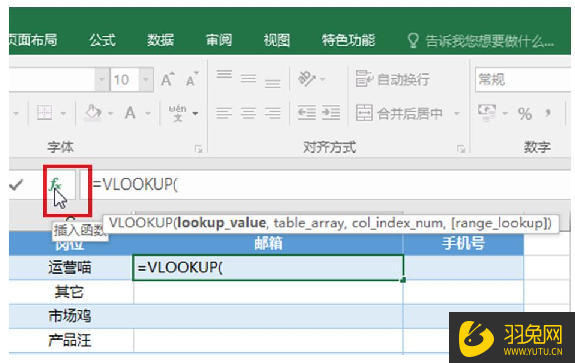The width and height of the screenshot is (575, 363).
Task: Click the phonetic guide wén icon
Action: point(177,113)
